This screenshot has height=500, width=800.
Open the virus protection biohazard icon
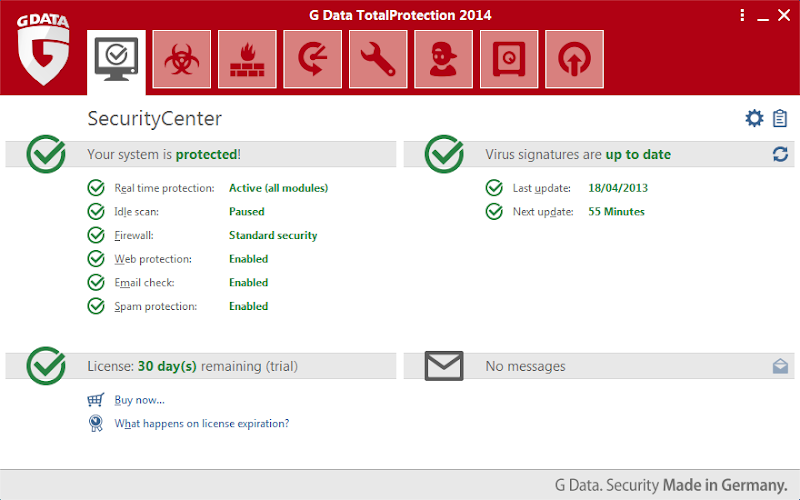(182, 59)
